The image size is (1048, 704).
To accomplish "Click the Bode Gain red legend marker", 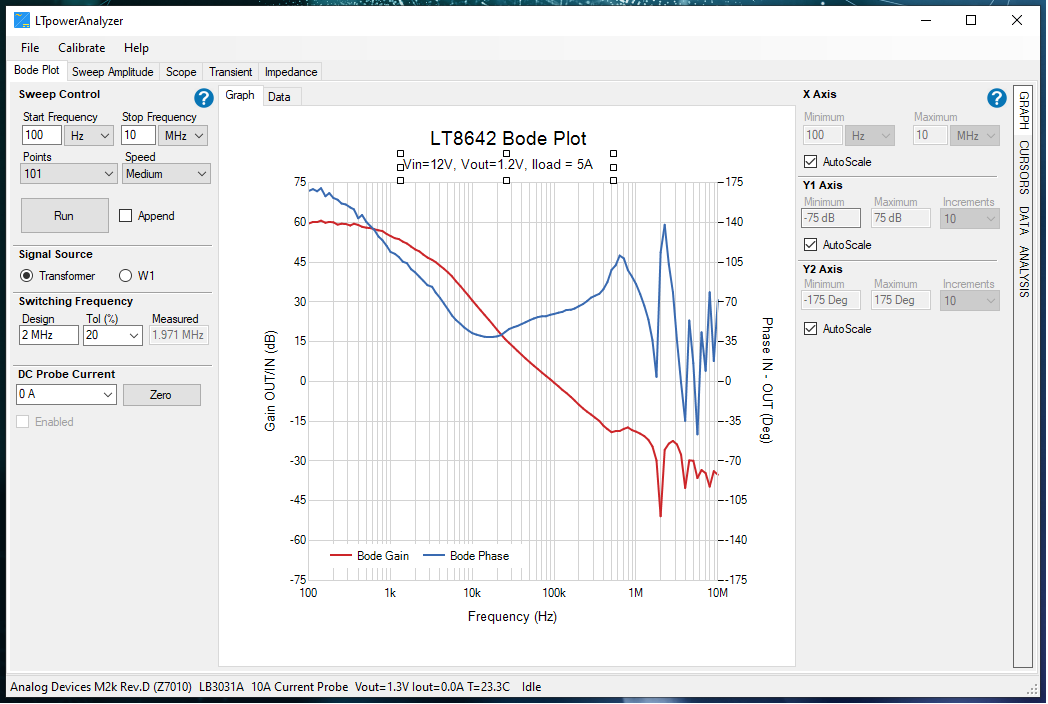I will pos(341,556).
